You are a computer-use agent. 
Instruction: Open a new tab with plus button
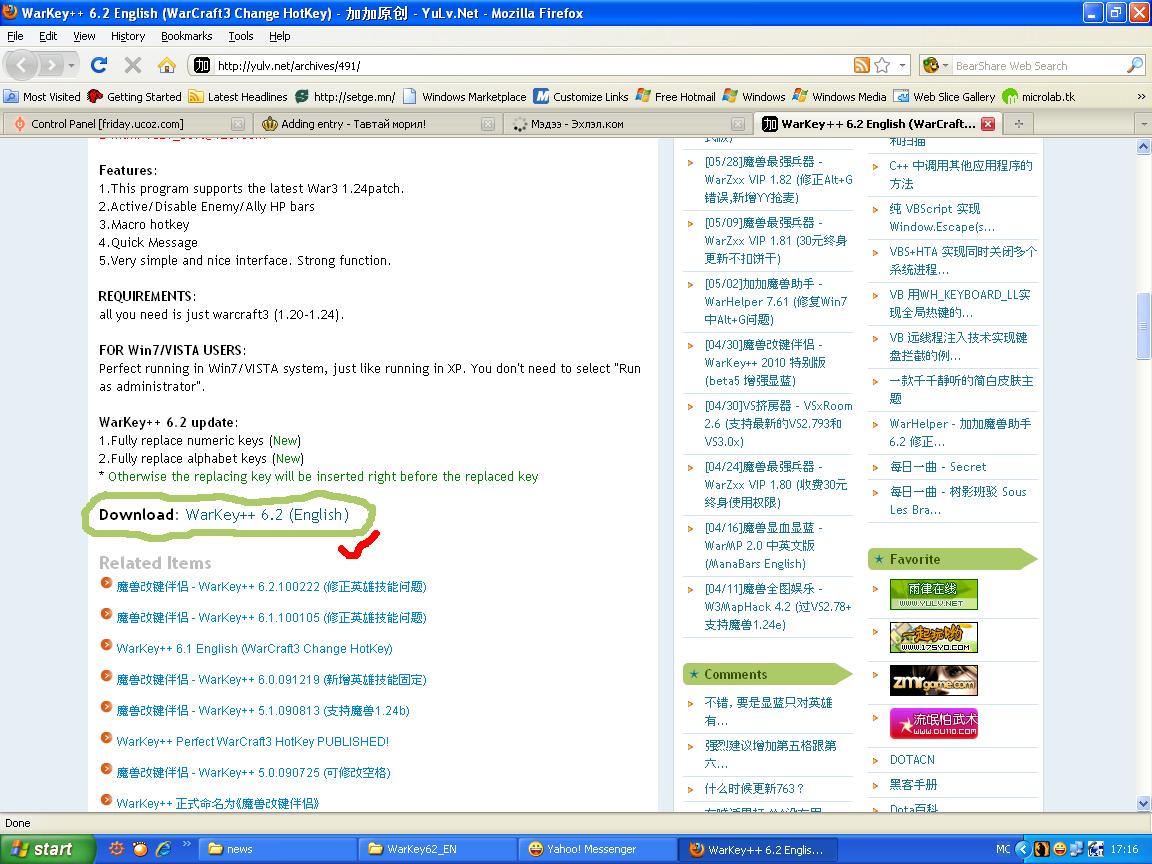(1018, 123)
